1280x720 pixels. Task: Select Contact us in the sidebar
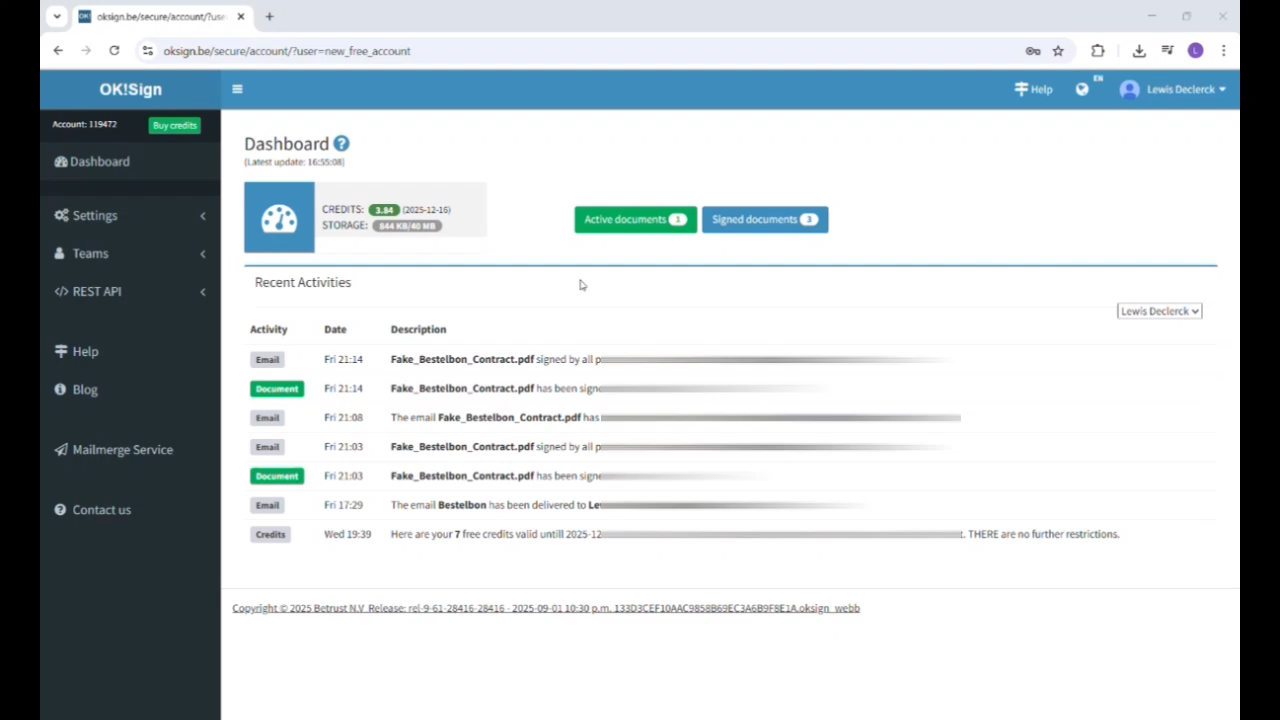click(101, 510)
